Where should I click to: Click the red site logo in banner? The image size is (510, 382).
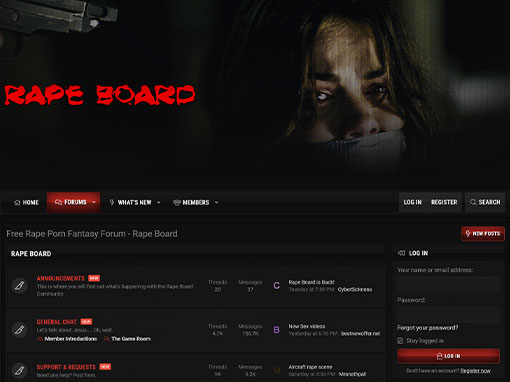coord(99,95)
